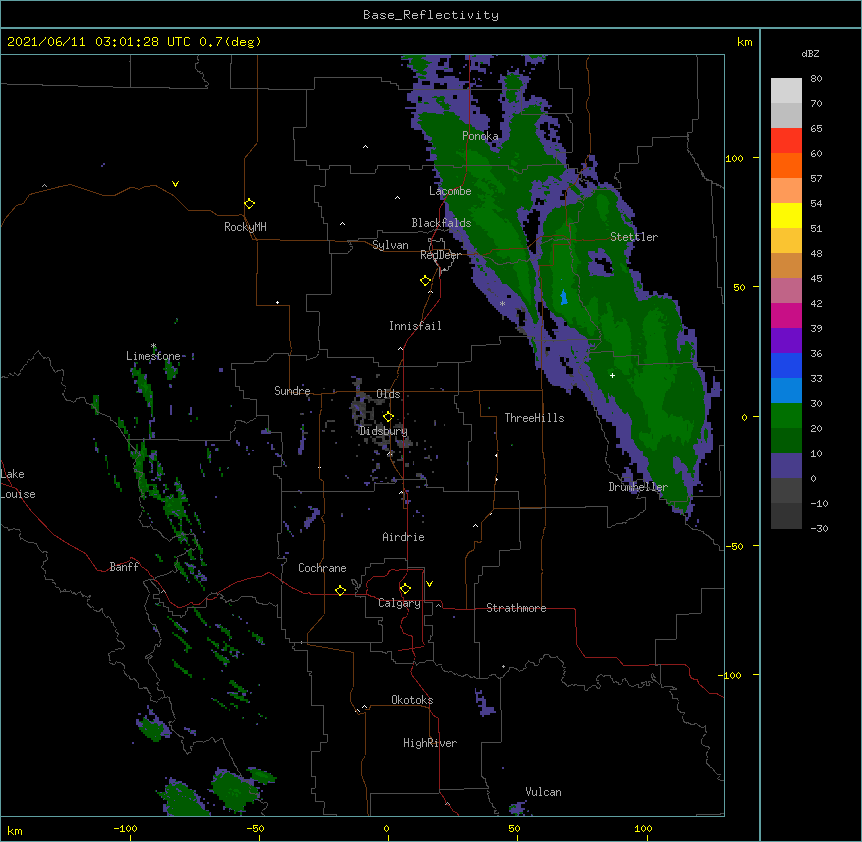Click the 0 tick on the bottom axis

386,829
